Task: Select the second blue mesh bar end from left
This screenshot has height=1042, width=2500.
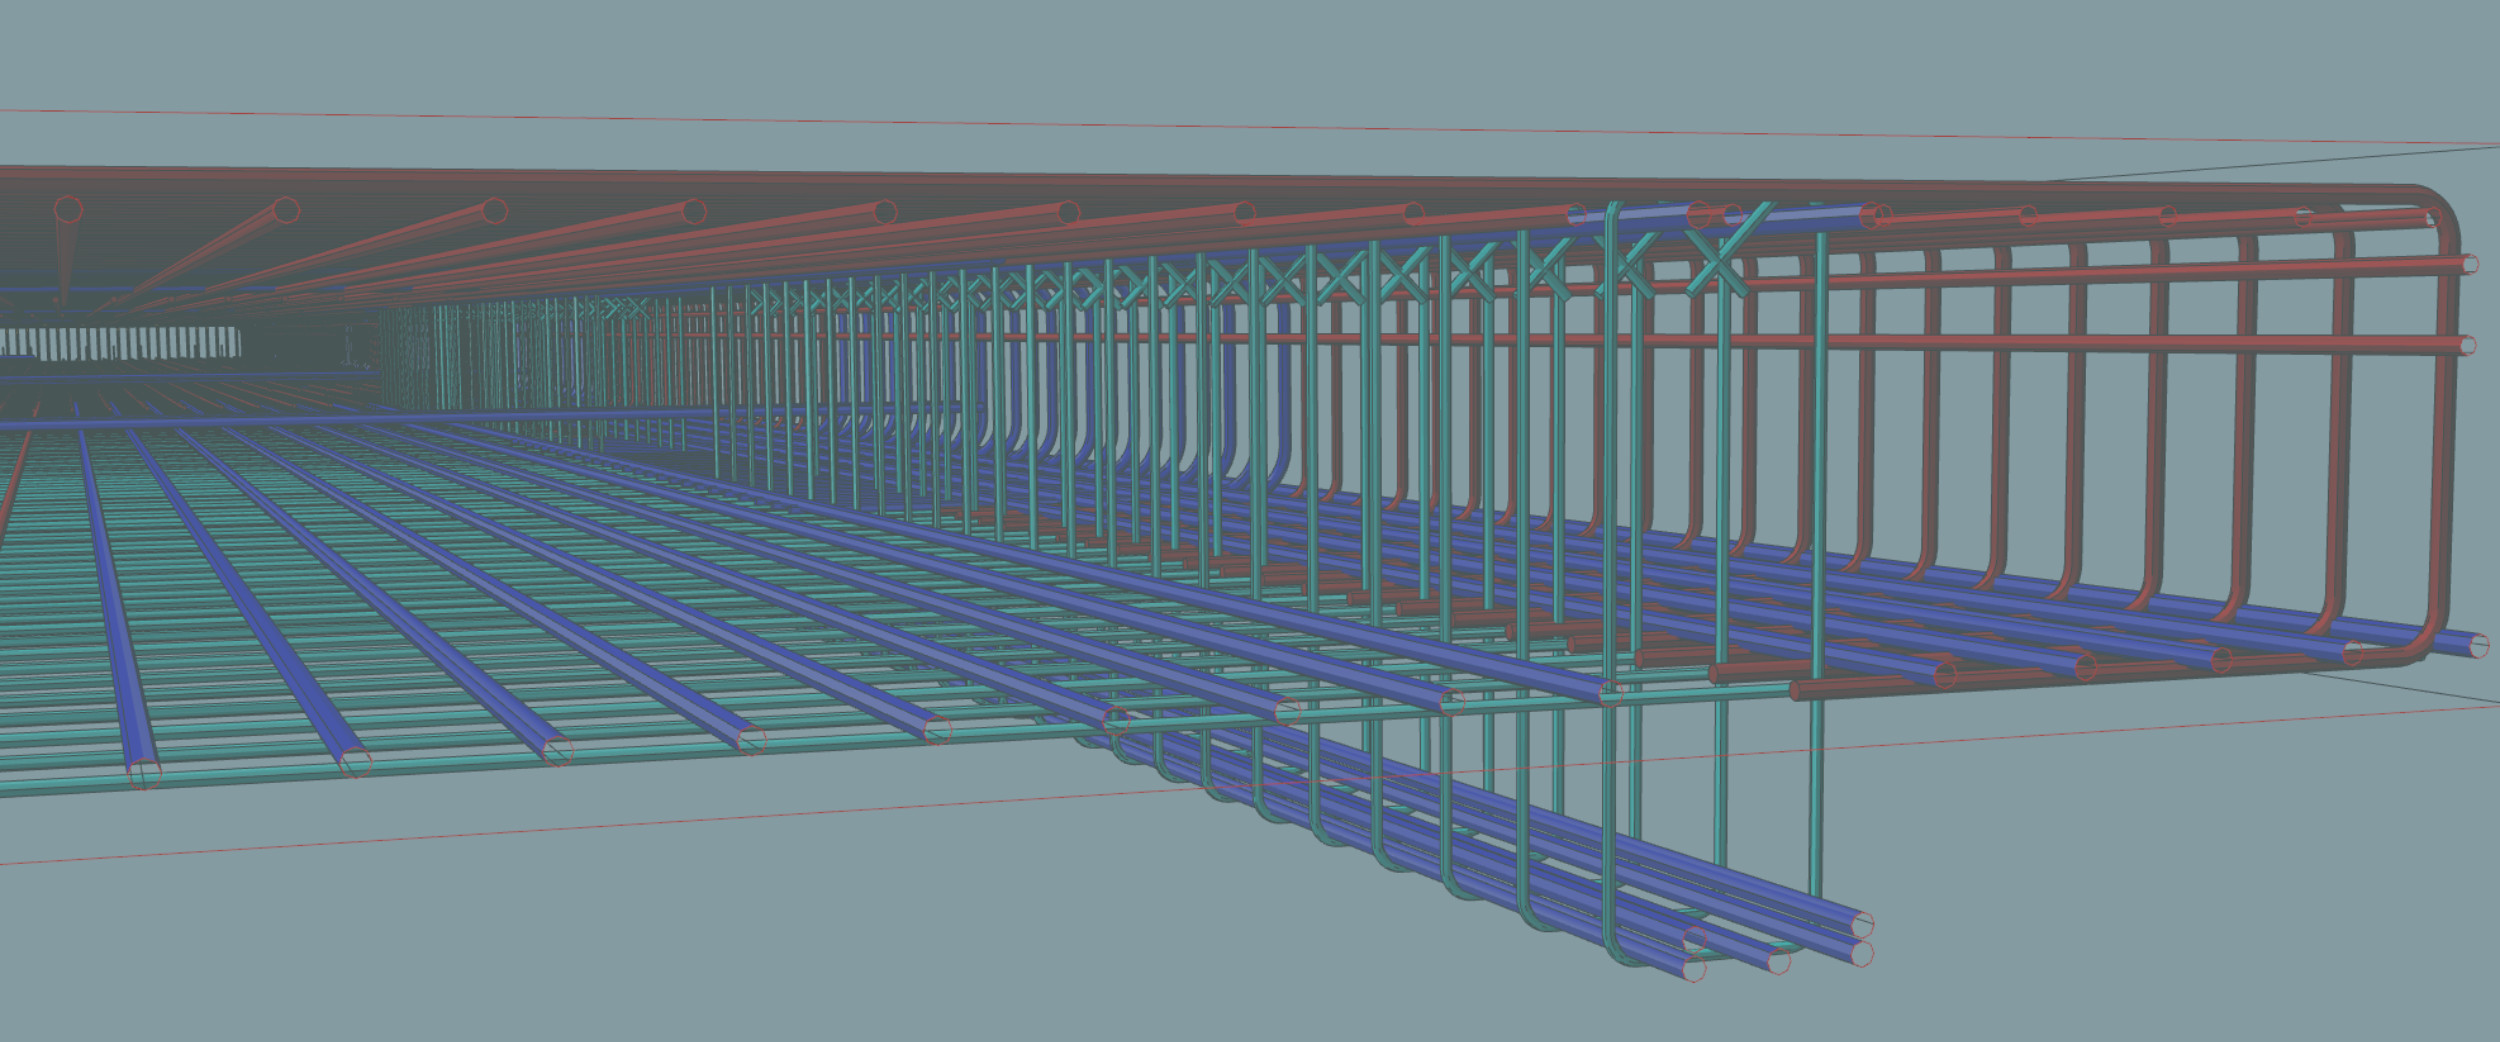Action: point(355,763)
